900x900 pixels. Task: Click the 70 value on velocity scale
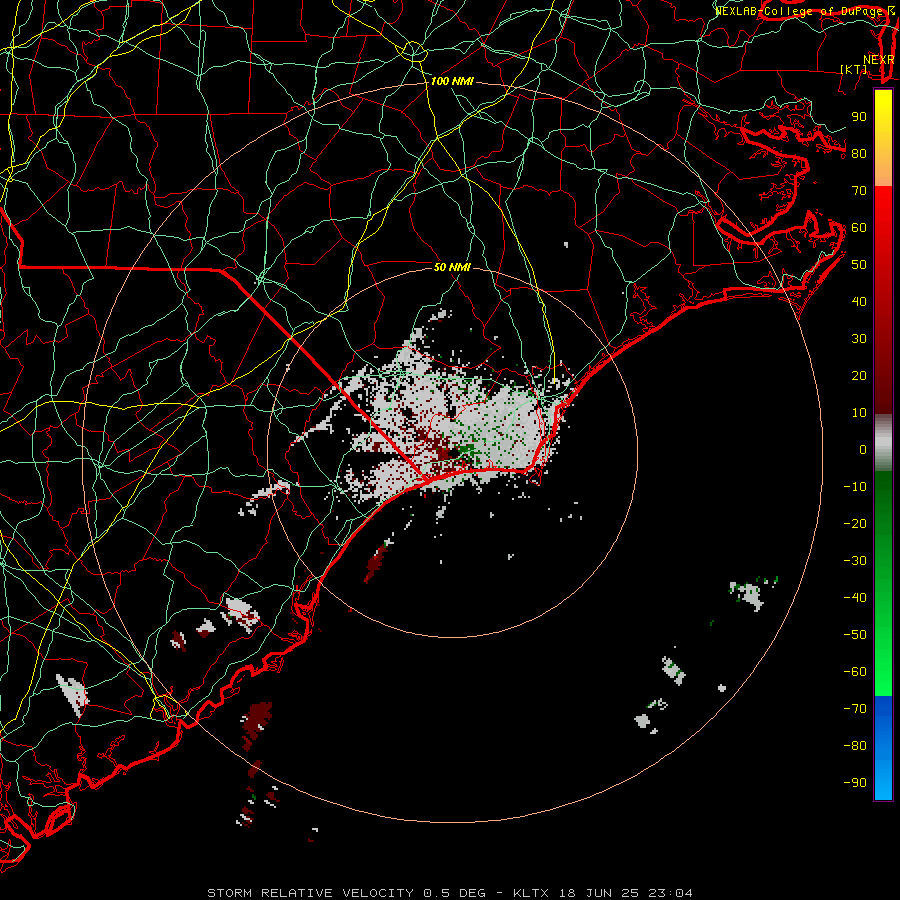[859, 191]
